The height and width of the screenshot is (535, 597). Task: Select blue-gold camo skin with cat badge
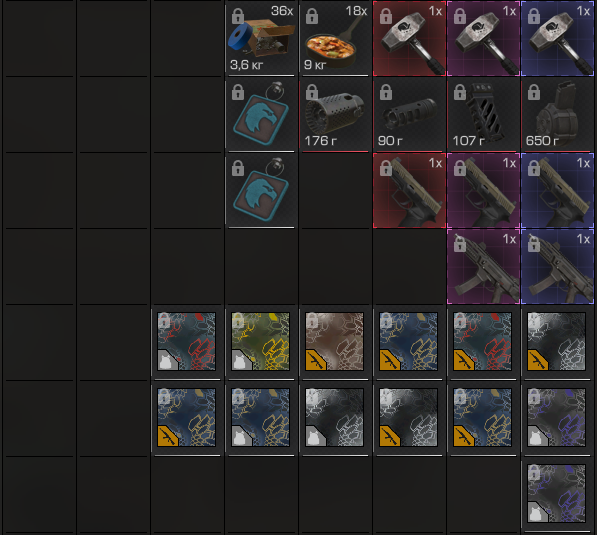point(260,417)
